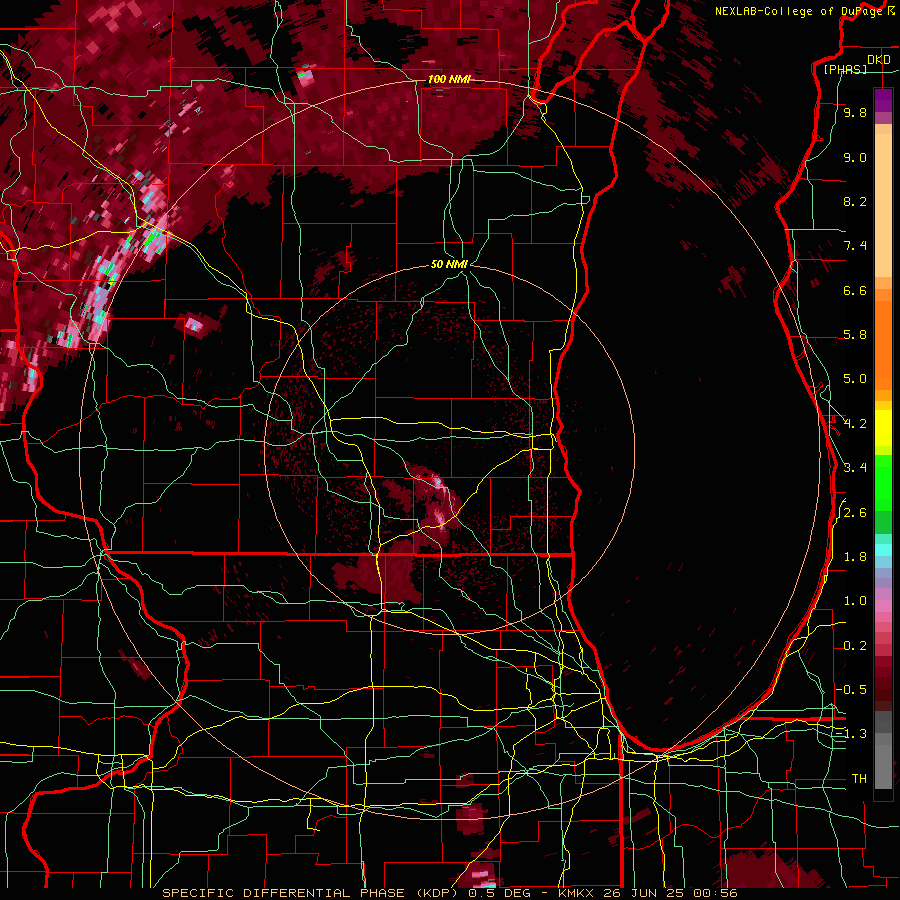Click the 0.2 value on the color scale
The height and width of the screenshot is (900, 900).
855,646
